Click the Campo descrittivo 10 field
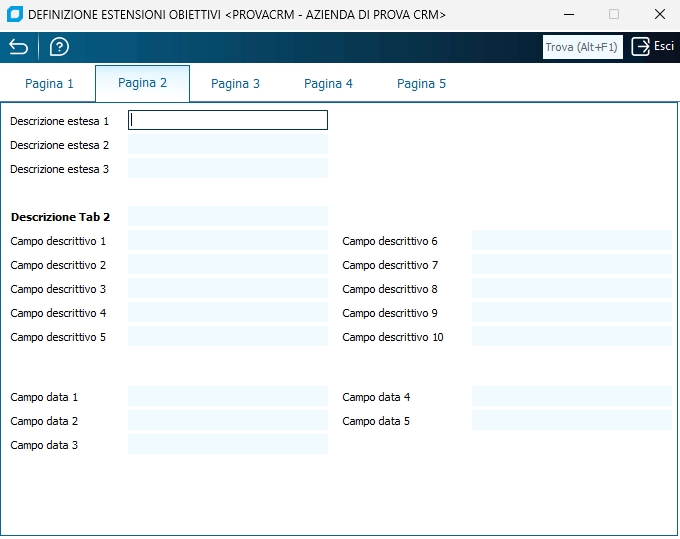The image size is (680, 539). pyautogui.click(x=572, y=336)
